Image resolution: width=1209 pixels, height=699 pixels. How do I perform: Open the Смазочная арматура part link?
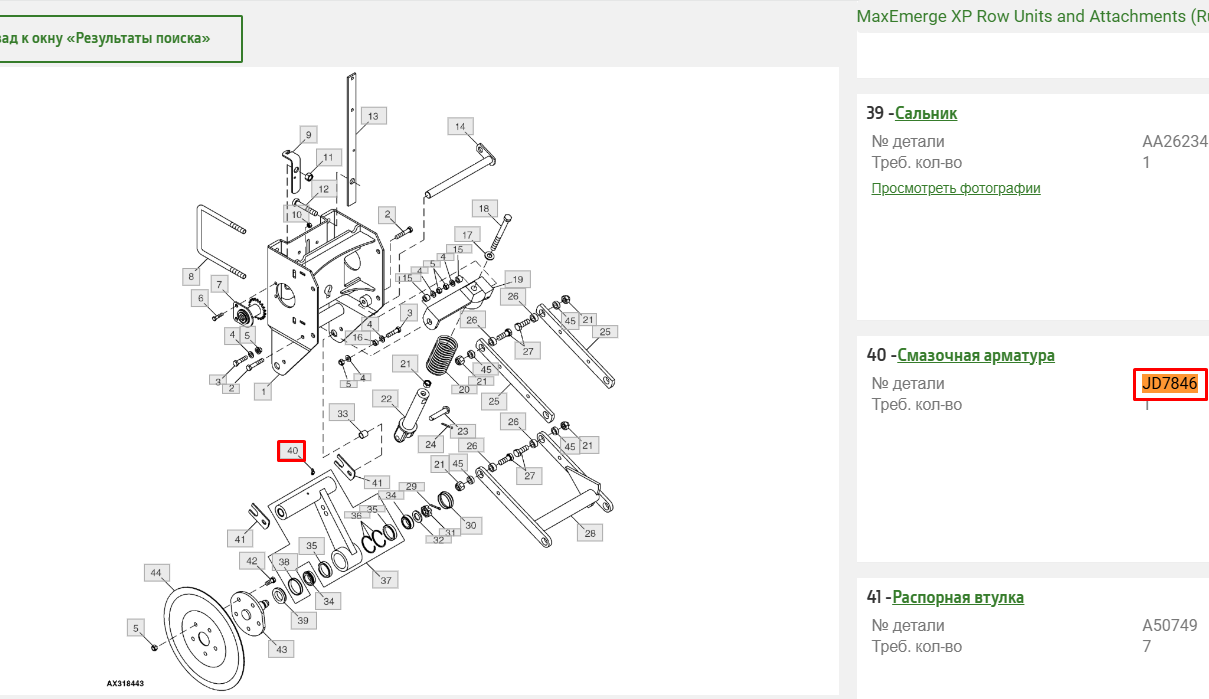[x=976, y=355]
